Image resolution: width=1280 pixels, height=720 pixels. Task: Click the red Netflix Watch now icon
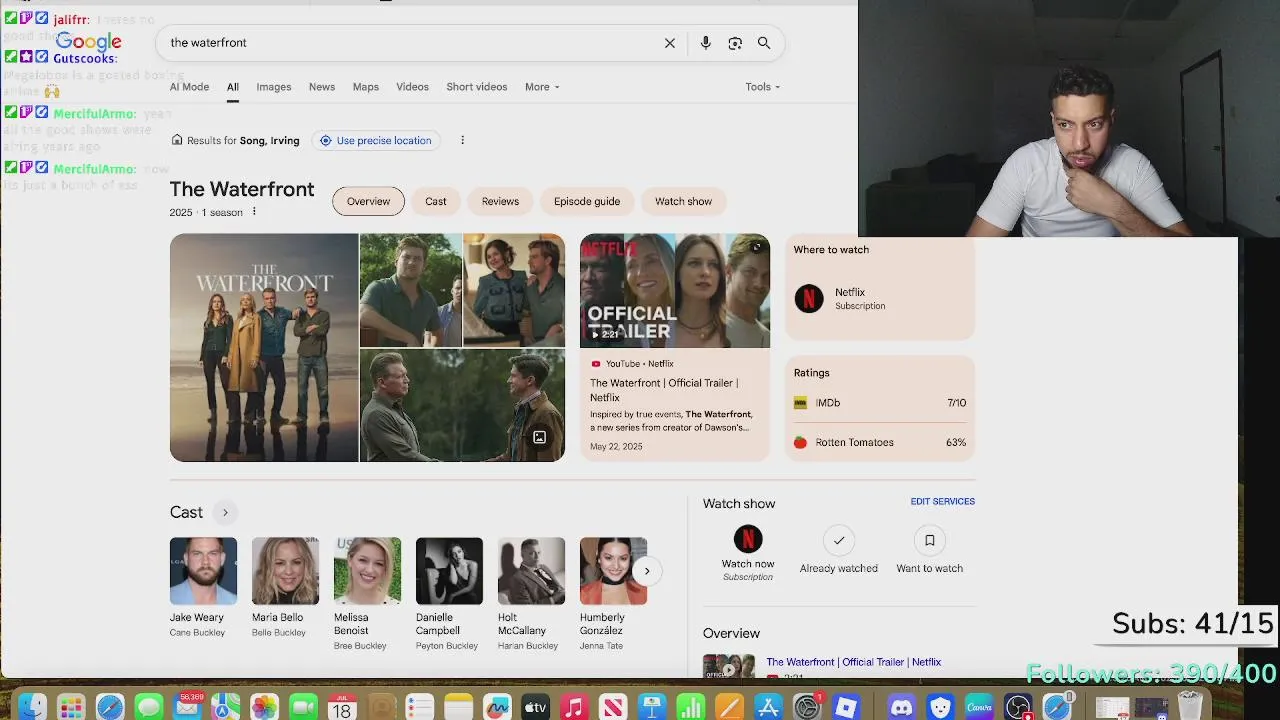coord(748,539)
